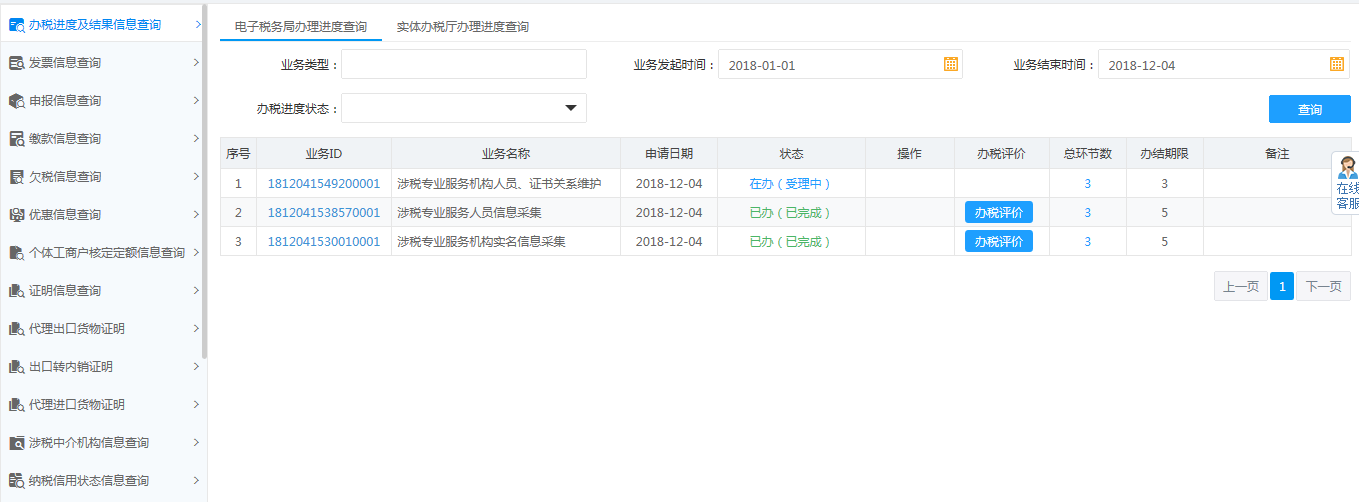Select 电子税务局办理进度查询 tab
1359x502 pixels.
[x=300, y=27]
